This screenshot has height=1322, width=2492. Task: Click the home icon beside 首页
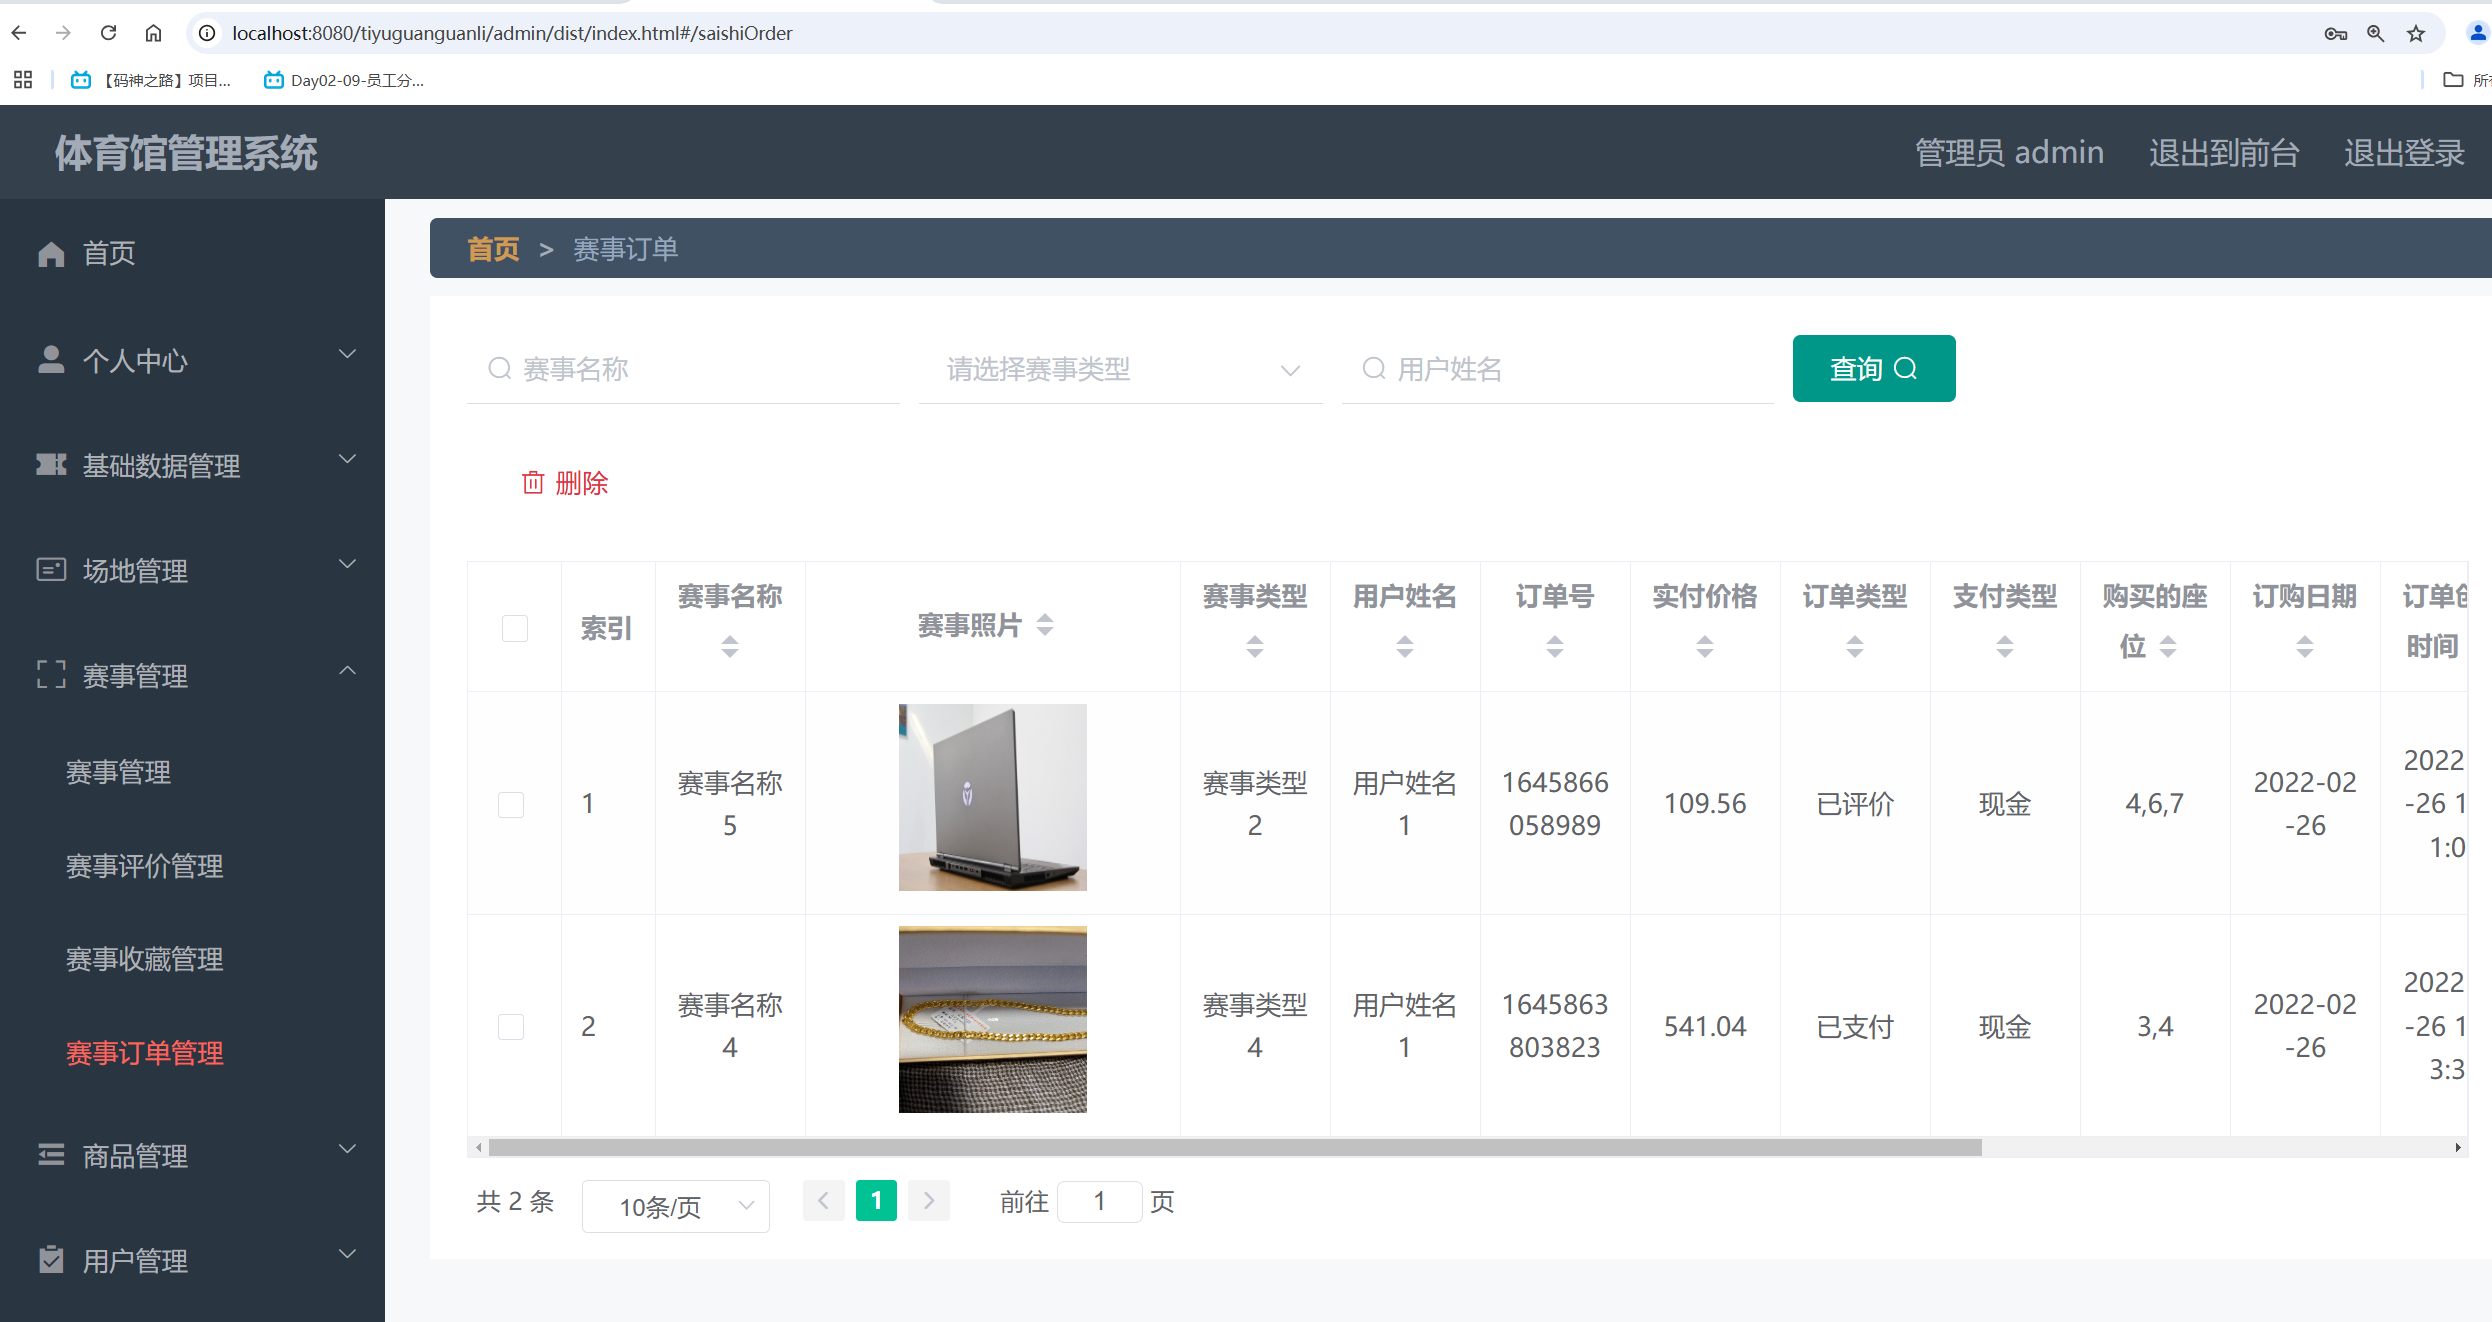pyautogui.click(x=51, y=254)
